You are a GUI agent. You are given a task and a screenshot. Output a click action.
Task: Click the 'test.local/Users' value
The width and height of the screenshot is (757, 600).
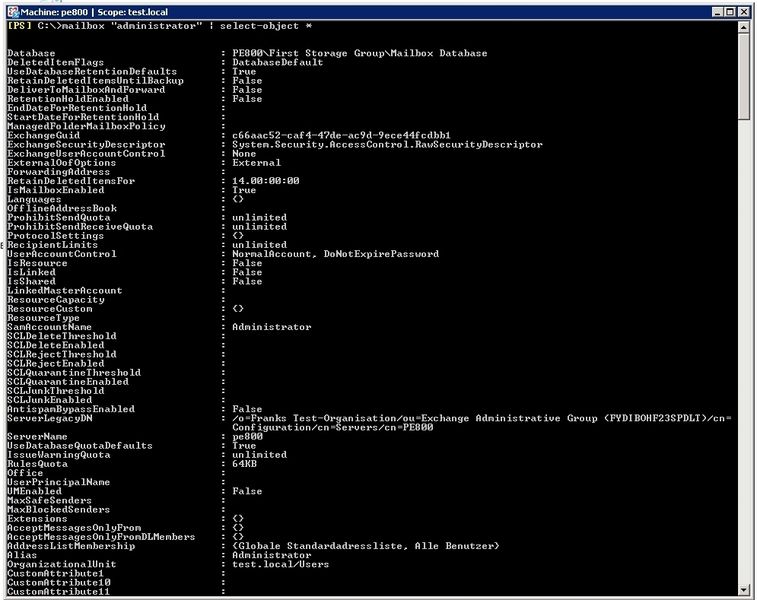pyautogui.click(x=280, y=565)
